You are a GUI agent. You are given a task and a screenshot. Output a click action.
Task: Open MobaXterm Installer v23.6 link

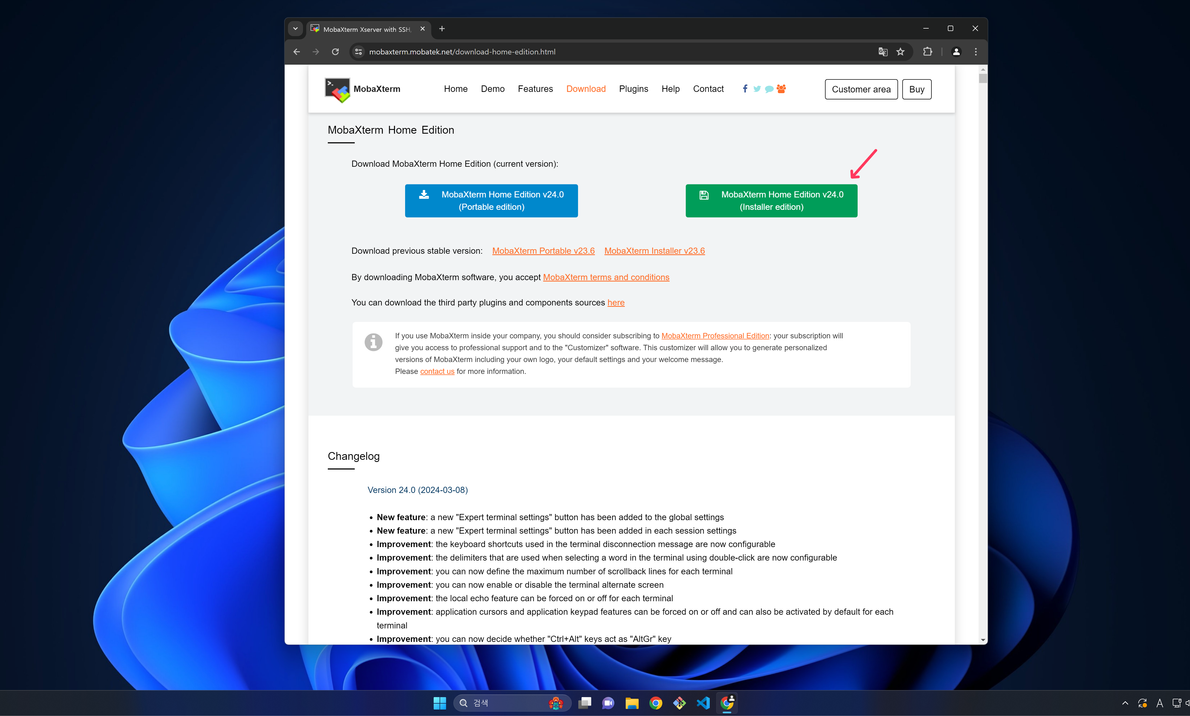[654, 251]
